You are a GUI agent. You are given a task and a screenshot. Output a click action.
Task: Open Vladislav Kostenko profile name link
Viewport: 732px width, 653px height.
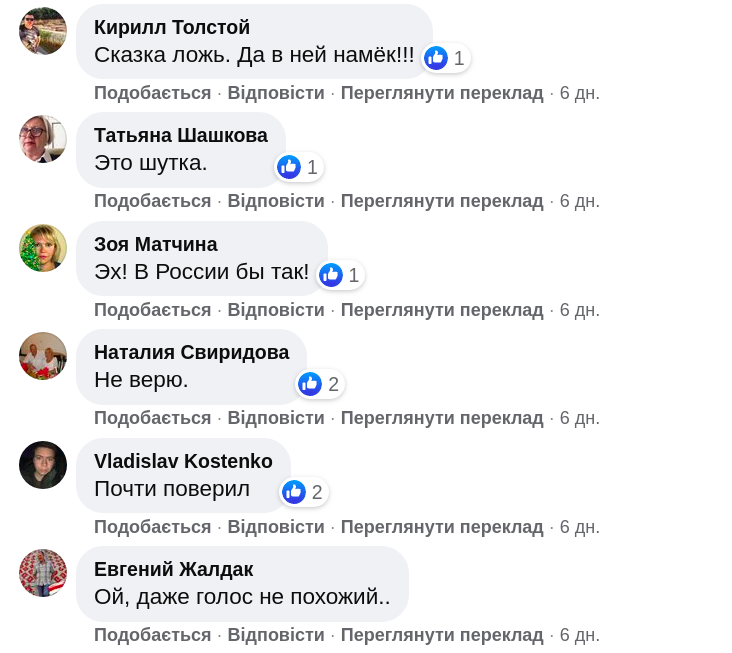[x=183, y=461]
